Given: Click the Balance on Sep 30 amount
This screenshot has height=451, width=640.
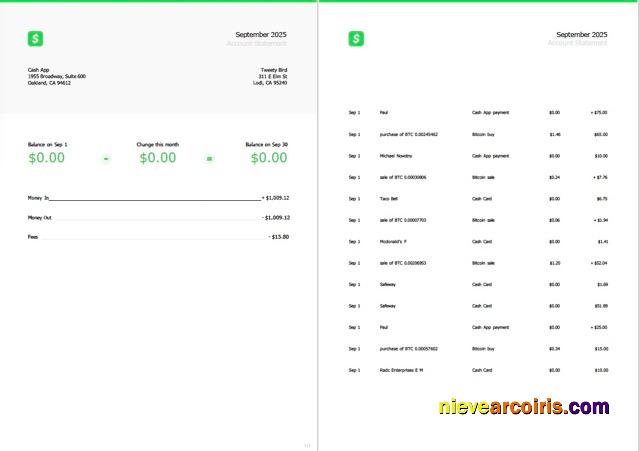Looking at the screenshot, I should (x=268, y=158).
